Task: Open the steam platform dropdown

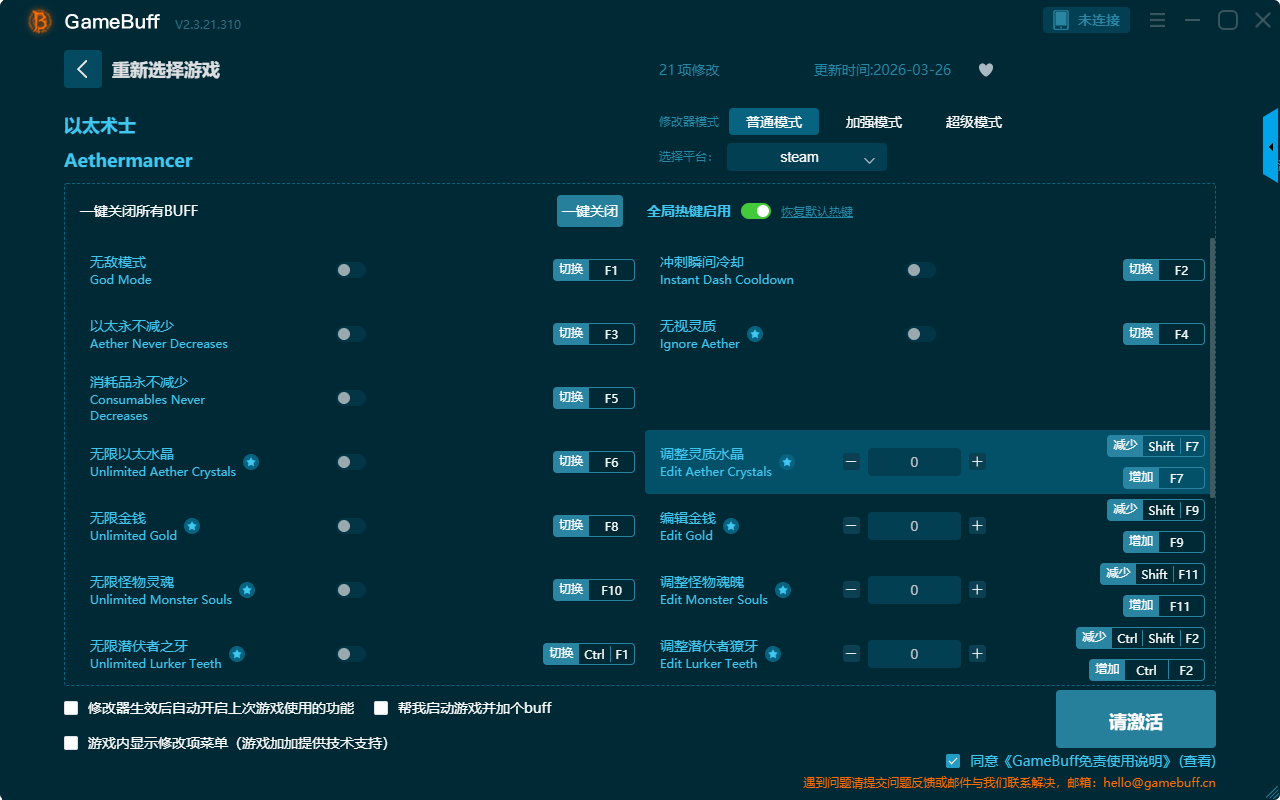Action: [806, 157]
